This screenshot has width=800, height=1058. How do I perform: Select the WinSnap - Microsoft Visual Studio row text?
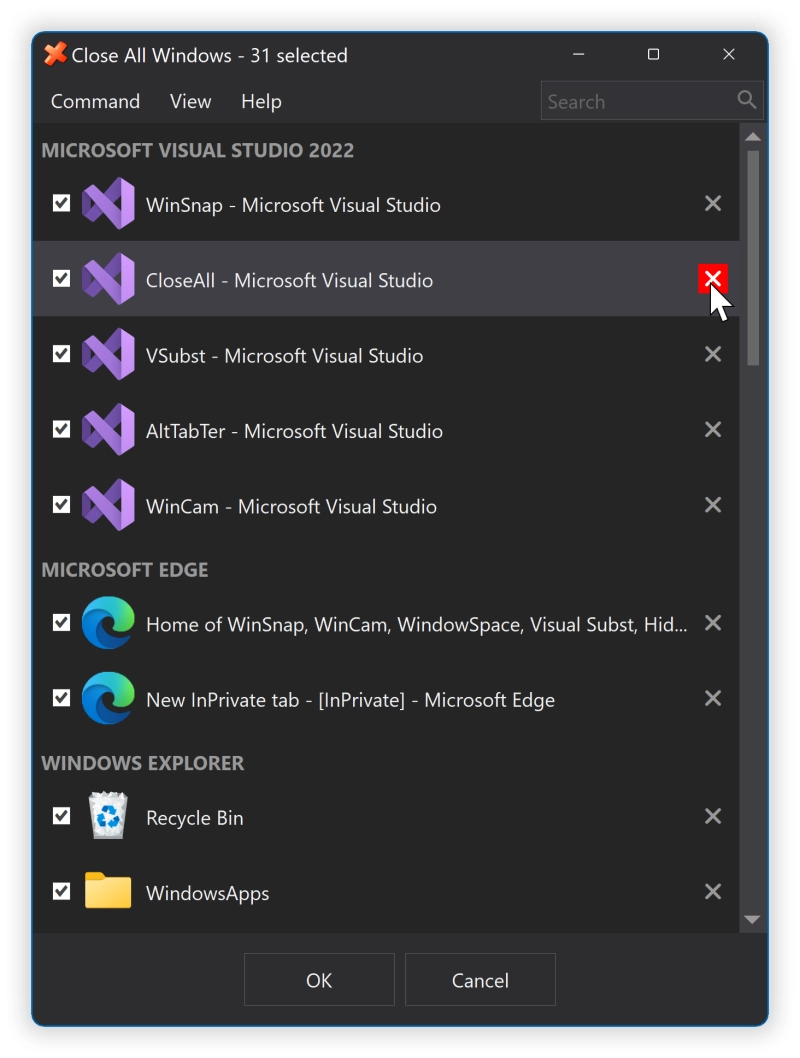(293, 205)
